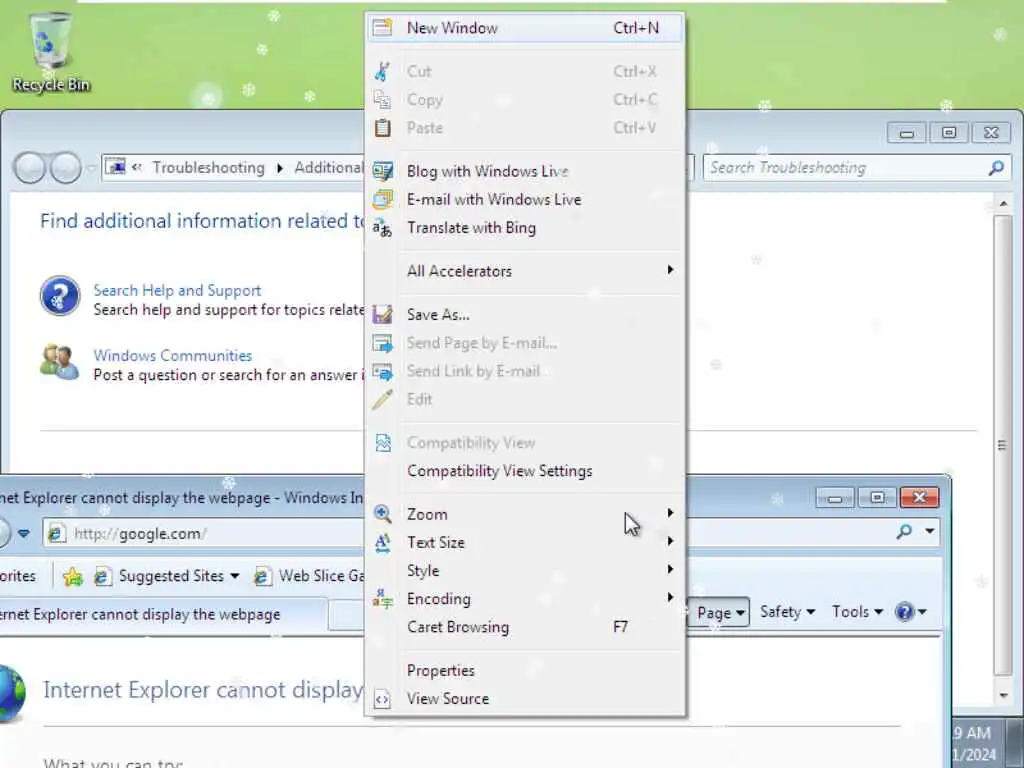Image resolution: width=1024 pixels, height=768 pixels.
Task: Click the Compatibility View icon in menu
Action: pos(382,443)
